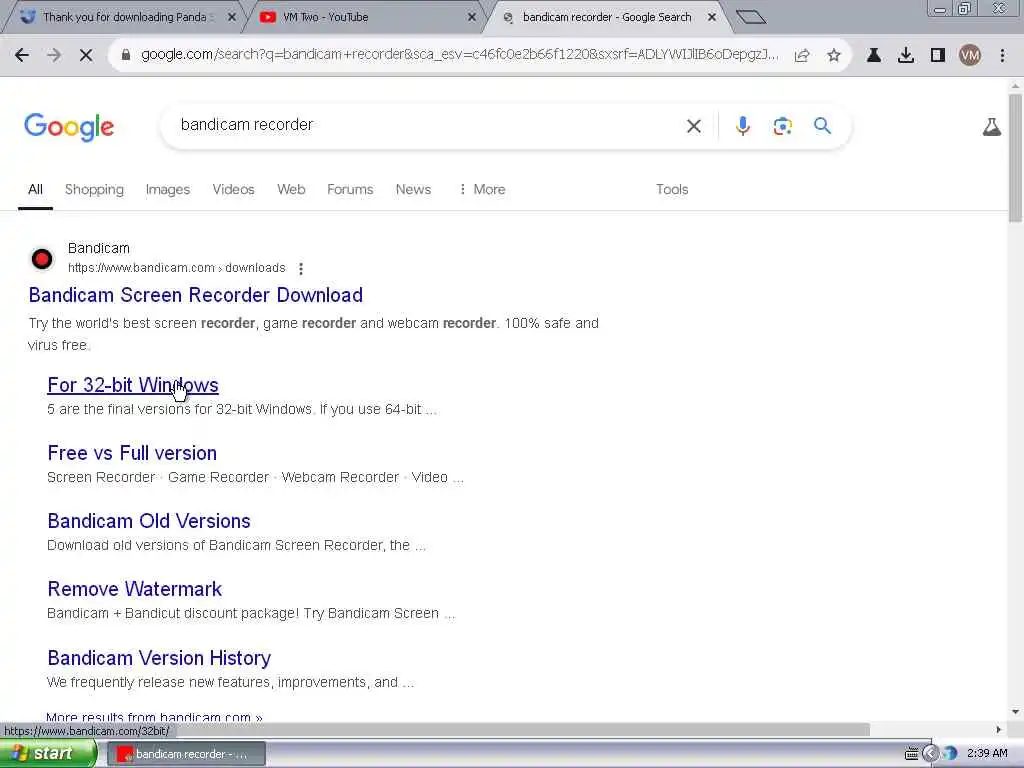Open options dots beside the bandicam.com URL
This screenshot has height=768, width=1024.
pos(300,268)
